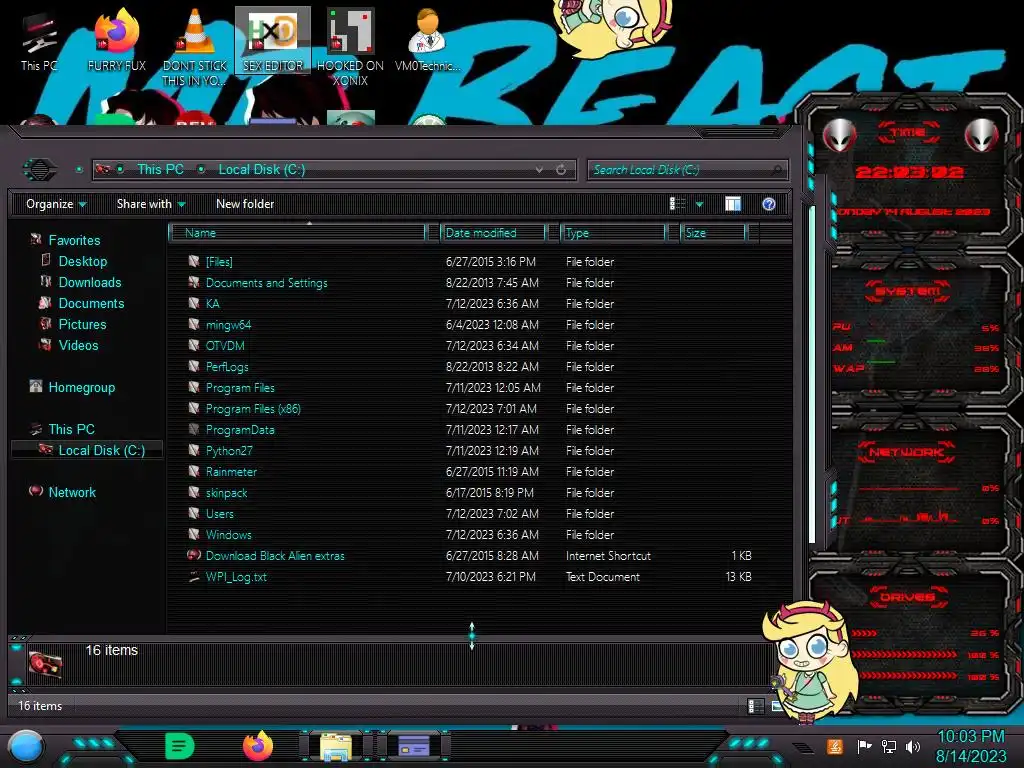Open the address bar history dropdown
1024x768 pixels.
click(x=539, y=170)
